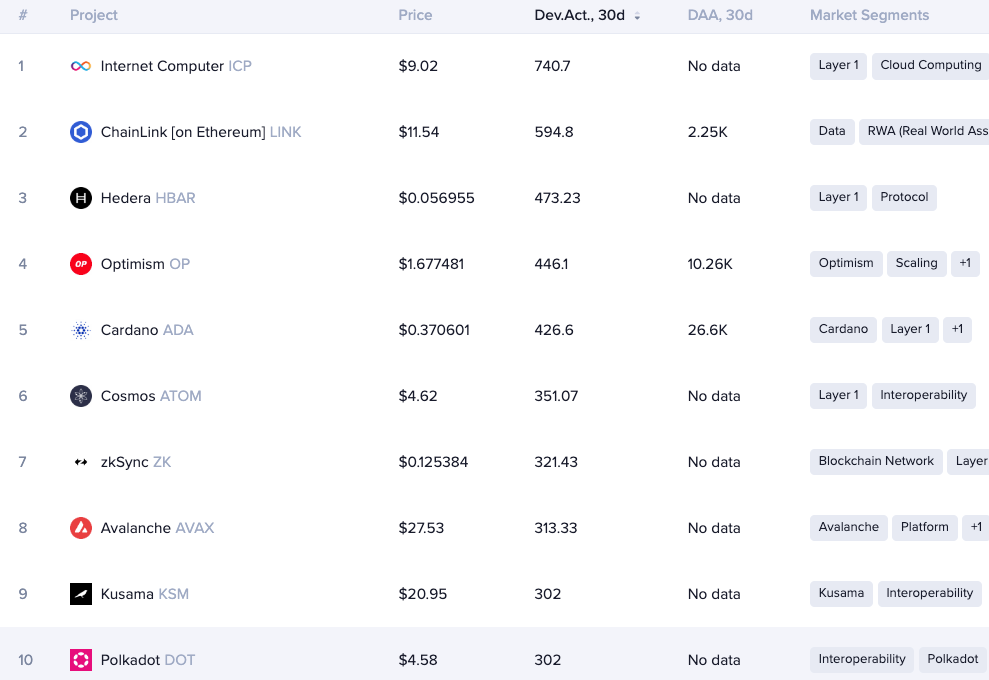
Task: Click the Cardano segment tag
Action: click(x=843, y=329)
